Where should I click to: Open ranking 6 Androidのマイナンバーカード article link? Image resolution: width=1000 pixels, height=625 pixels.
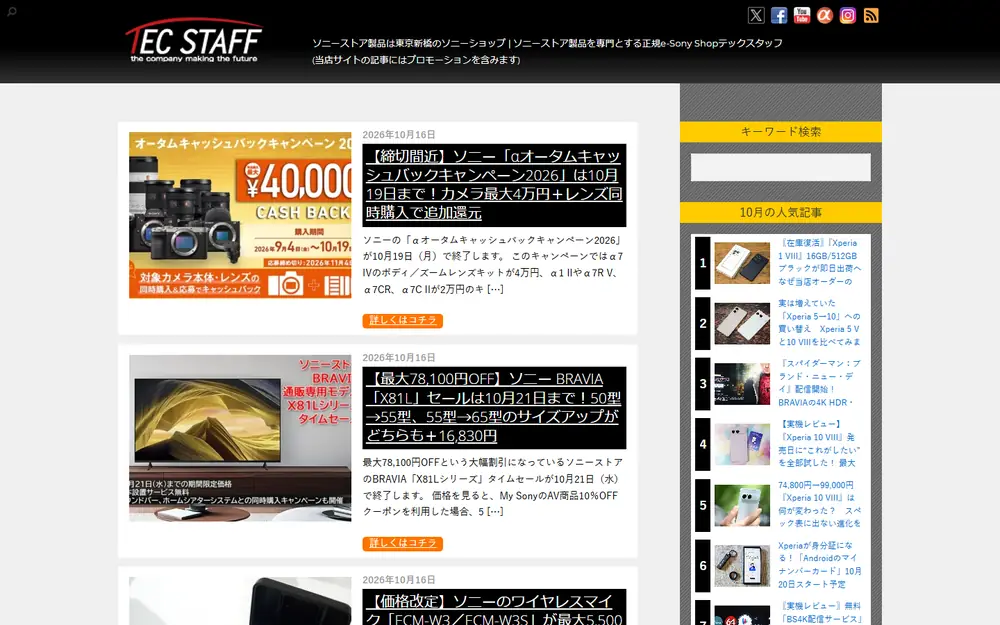coord(820,565)
